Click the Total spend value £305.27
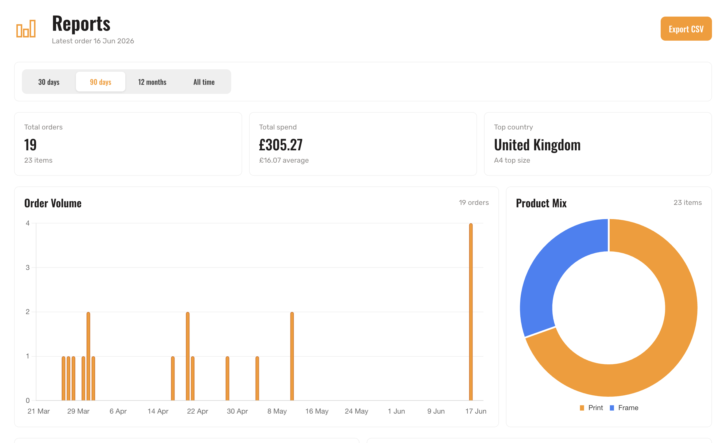The width and height of the screenshot is (720, 443). pyautogui.click(x=281, y=145)
